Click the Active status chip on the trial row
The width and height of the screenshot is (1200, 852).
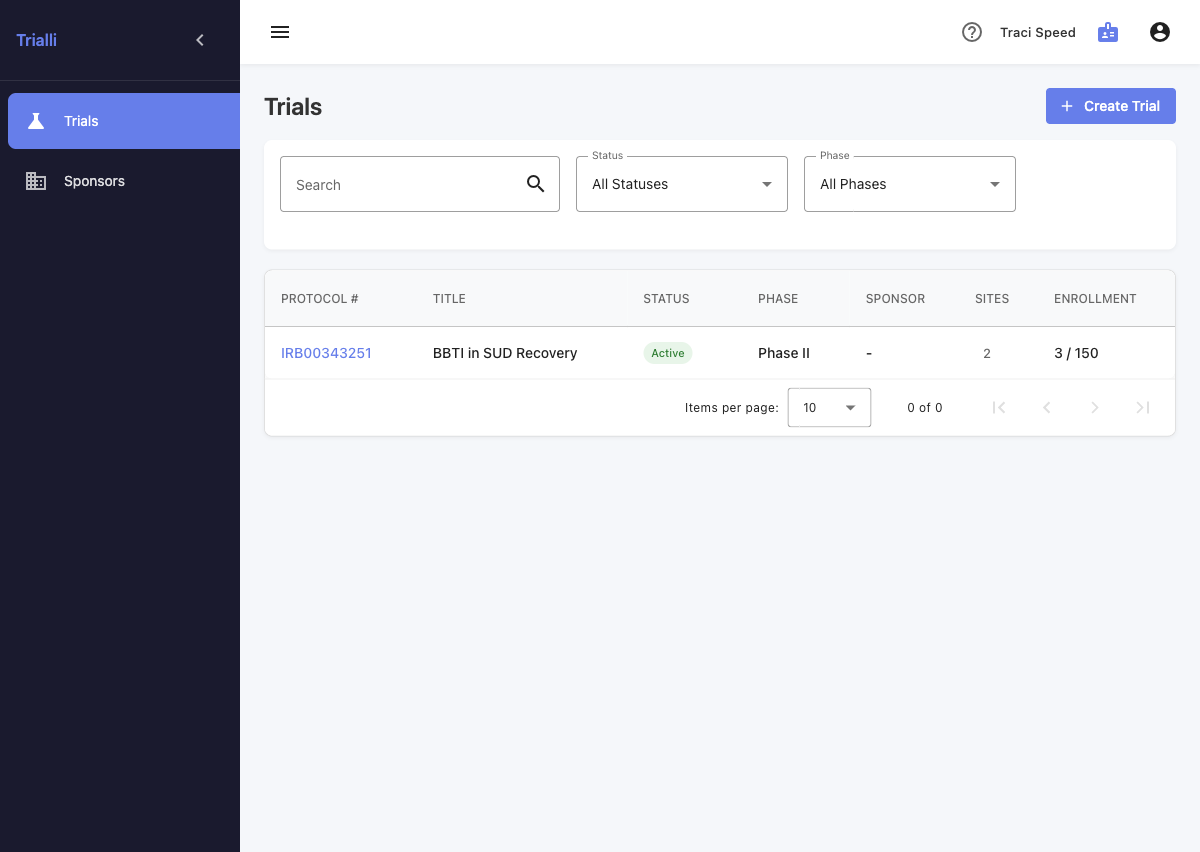tap(667, 353)
